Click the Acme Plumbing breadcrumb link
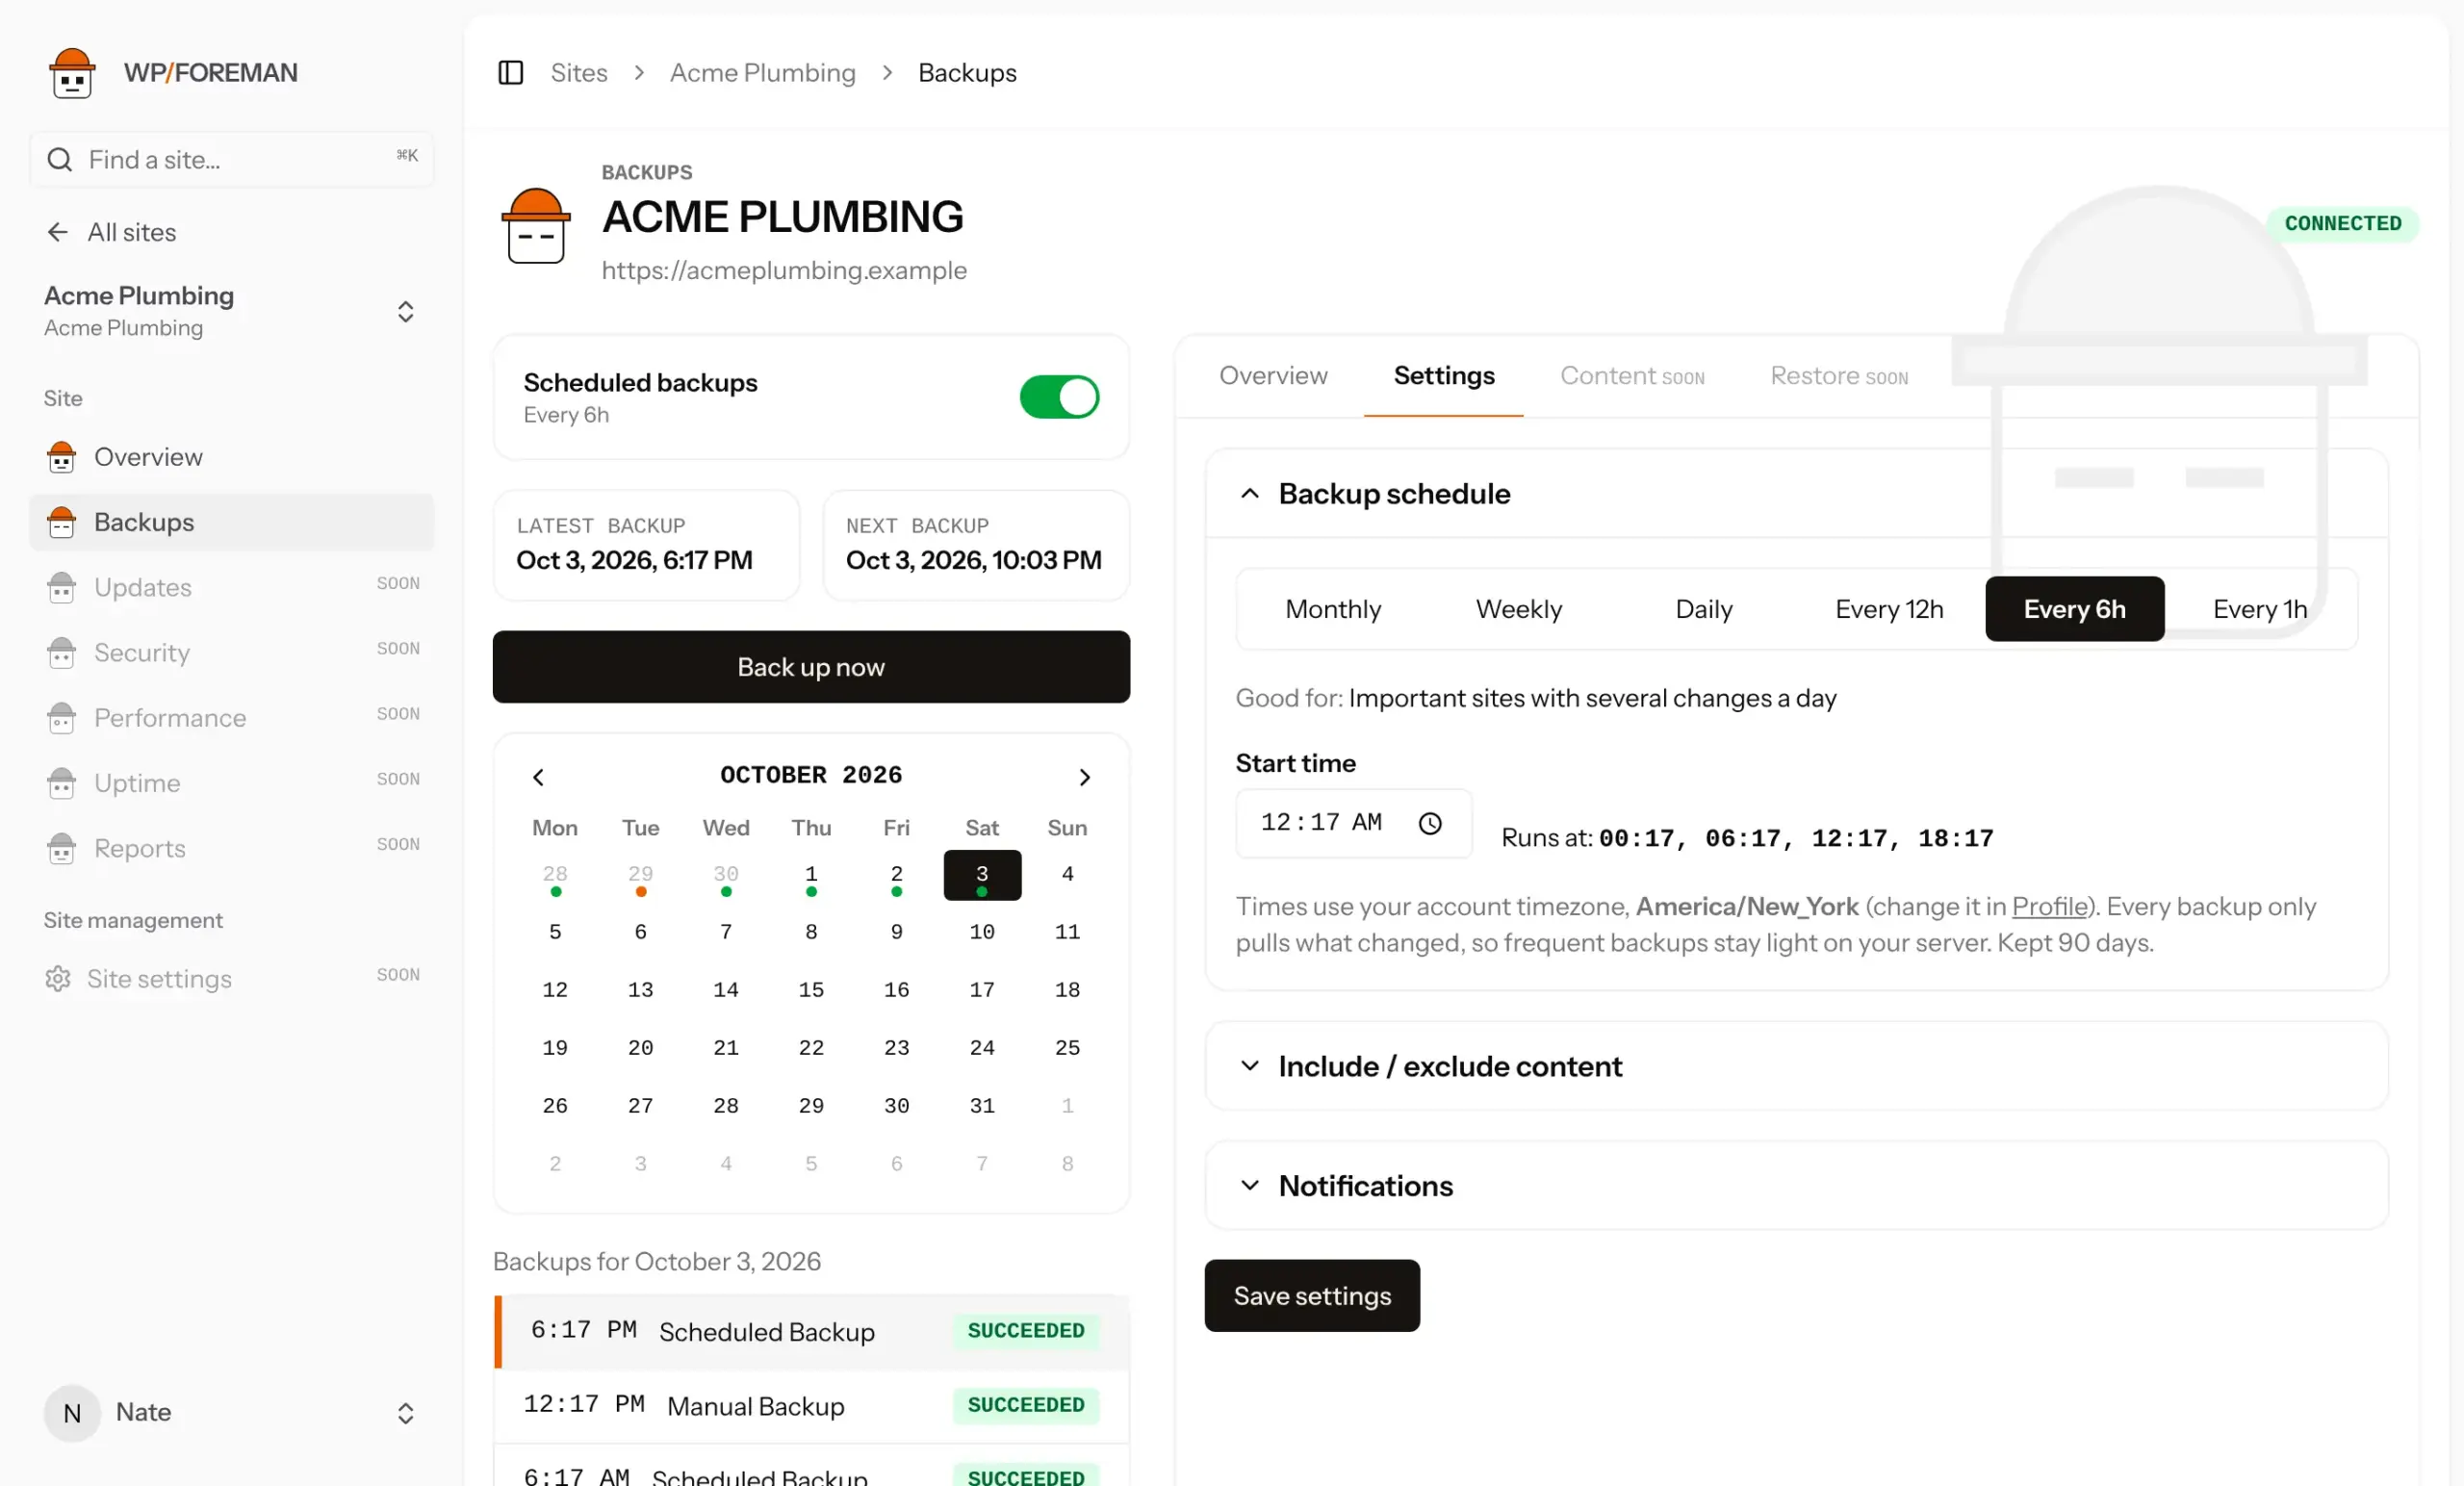 pyautogui.click(x=762, y=73)
